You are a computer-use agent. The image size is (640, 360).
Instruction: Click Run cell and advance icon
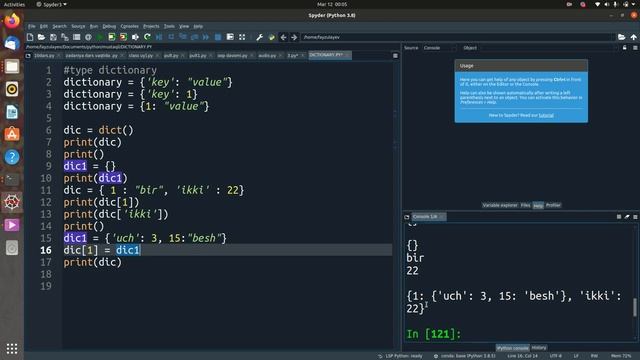point(123,37)
